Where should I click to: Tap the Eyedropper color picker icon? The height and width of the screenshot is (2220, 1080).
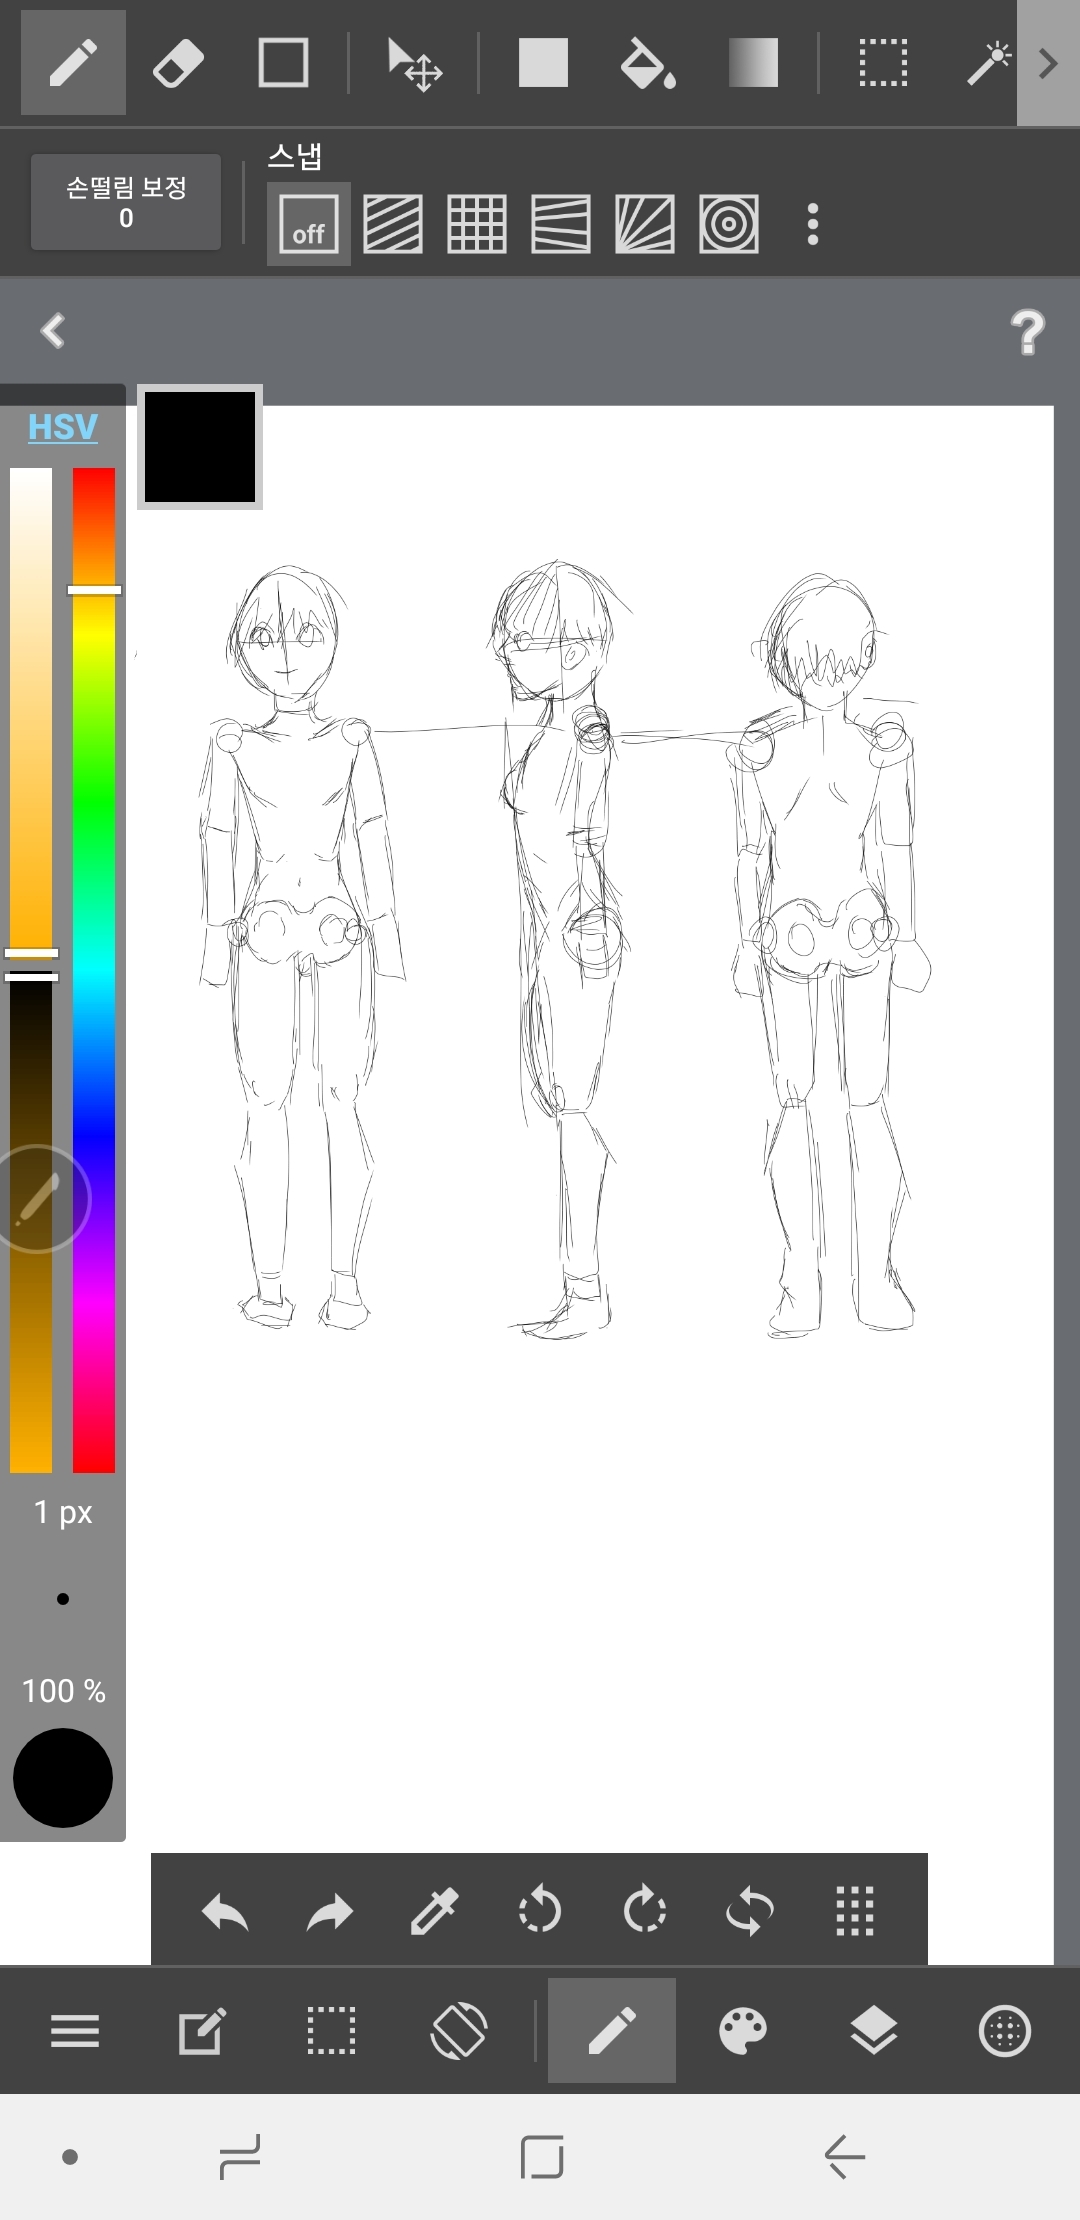click(434, 1911)
